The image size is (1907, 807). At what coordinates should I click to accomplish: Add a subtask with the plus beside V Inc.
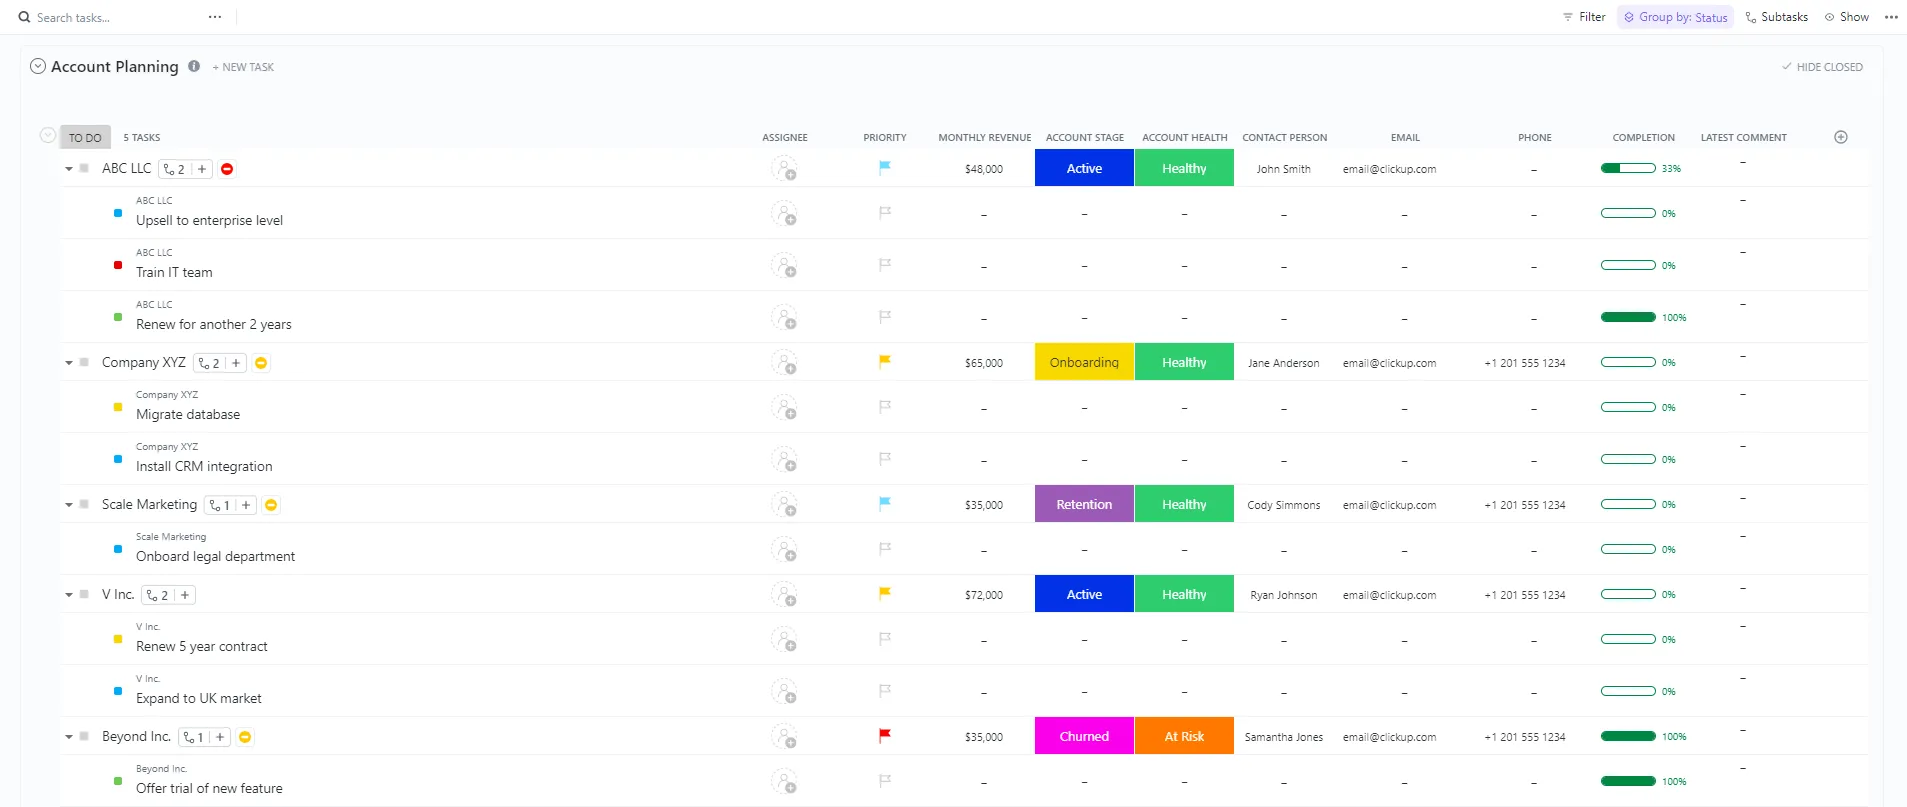(x=185, y=595)
